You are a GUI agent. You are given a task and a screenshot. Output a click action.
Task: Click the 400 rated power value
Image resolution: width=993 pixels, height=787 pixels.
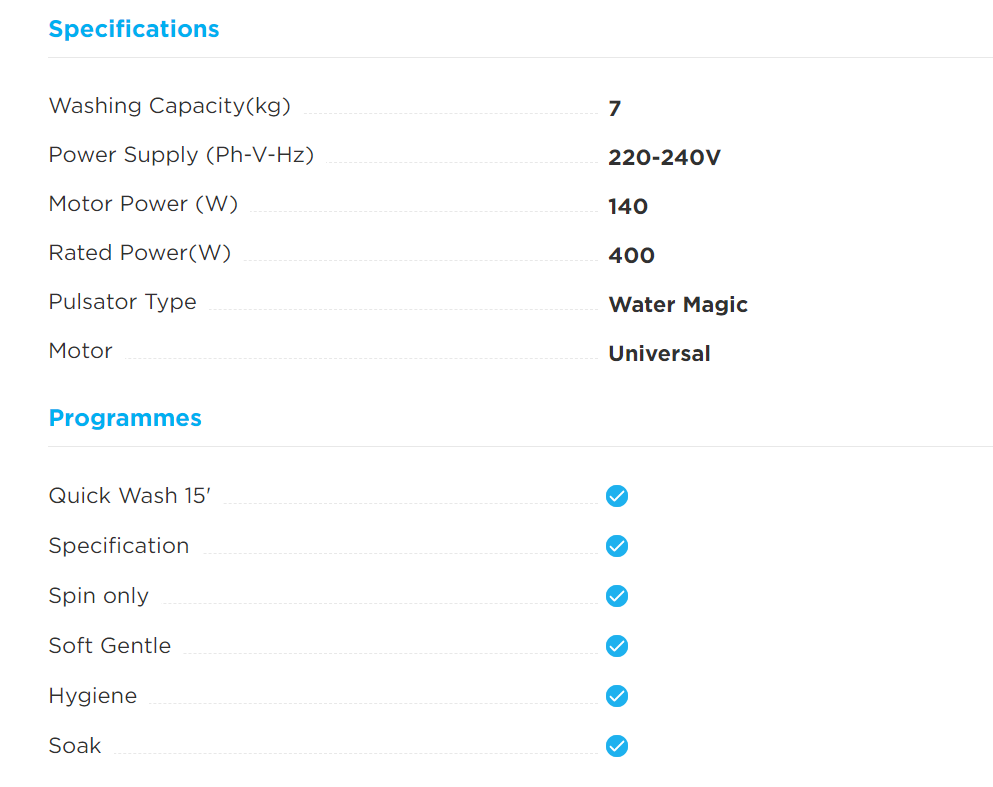pos(631,256)
